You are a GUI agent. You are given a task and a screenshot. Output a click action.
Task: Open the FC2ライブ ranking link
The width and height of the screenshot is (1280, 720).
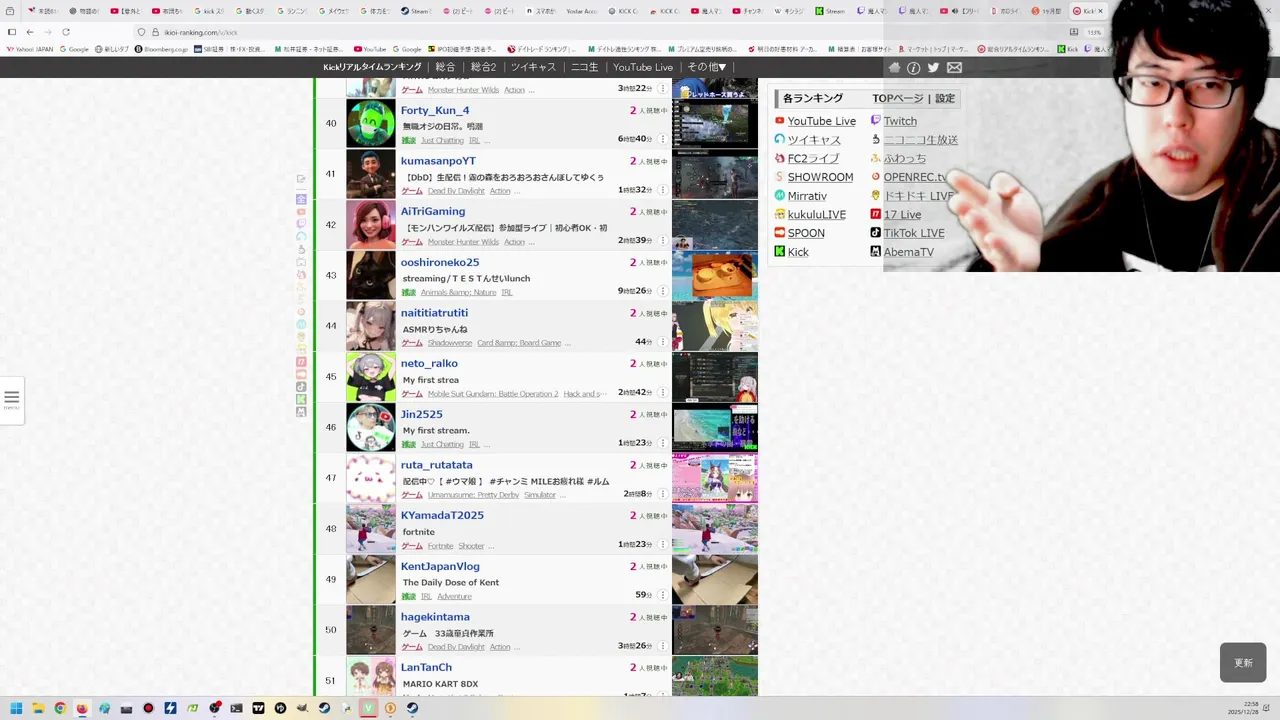[813, 158]
